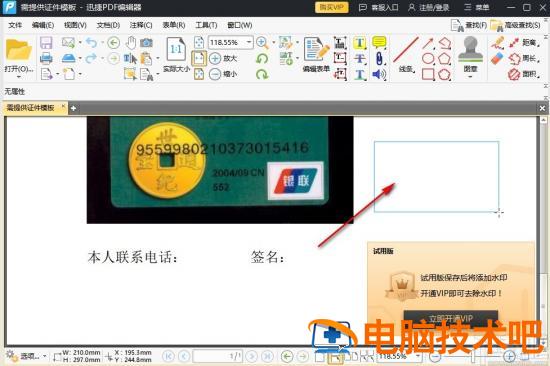550x366 pixels.
Task: Open the 视图(V) menu
Action: tap(75, 25)
